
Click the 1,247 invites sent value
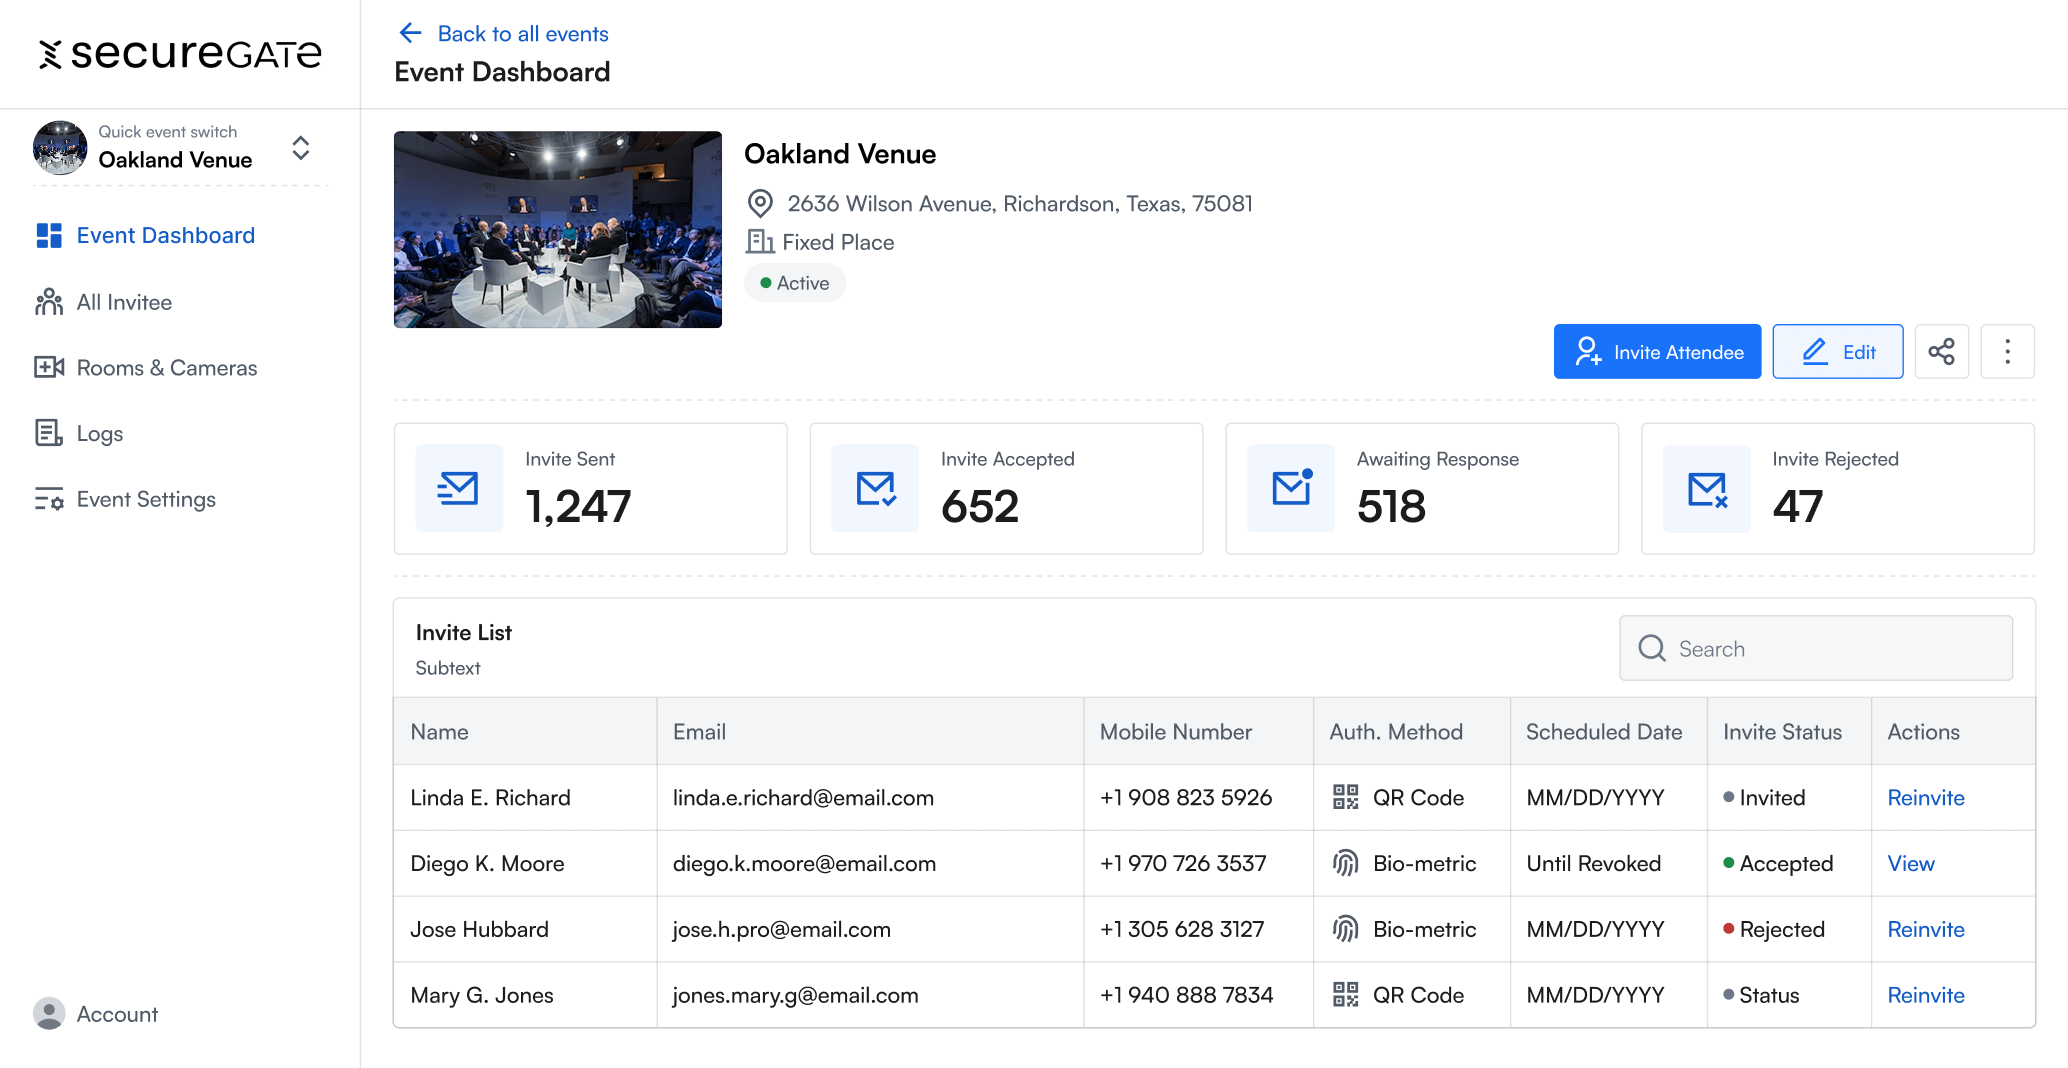[578, 506]
